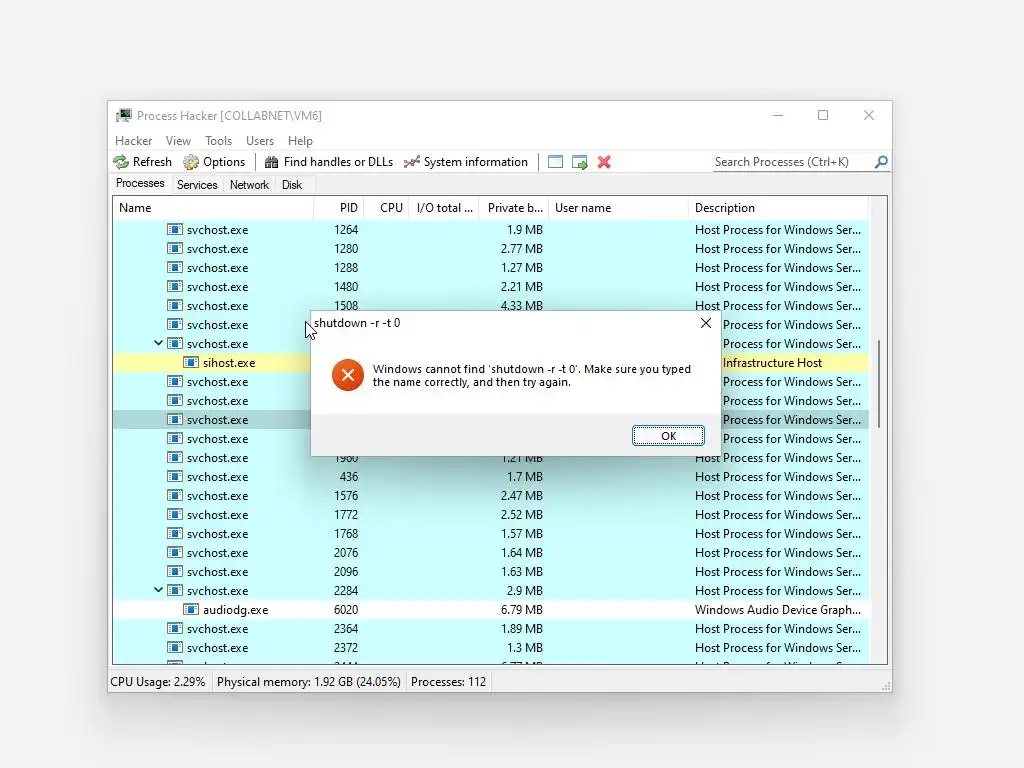Open the Tools menu
Viewport: 1024px width, 768px height.
click(218, 141)
